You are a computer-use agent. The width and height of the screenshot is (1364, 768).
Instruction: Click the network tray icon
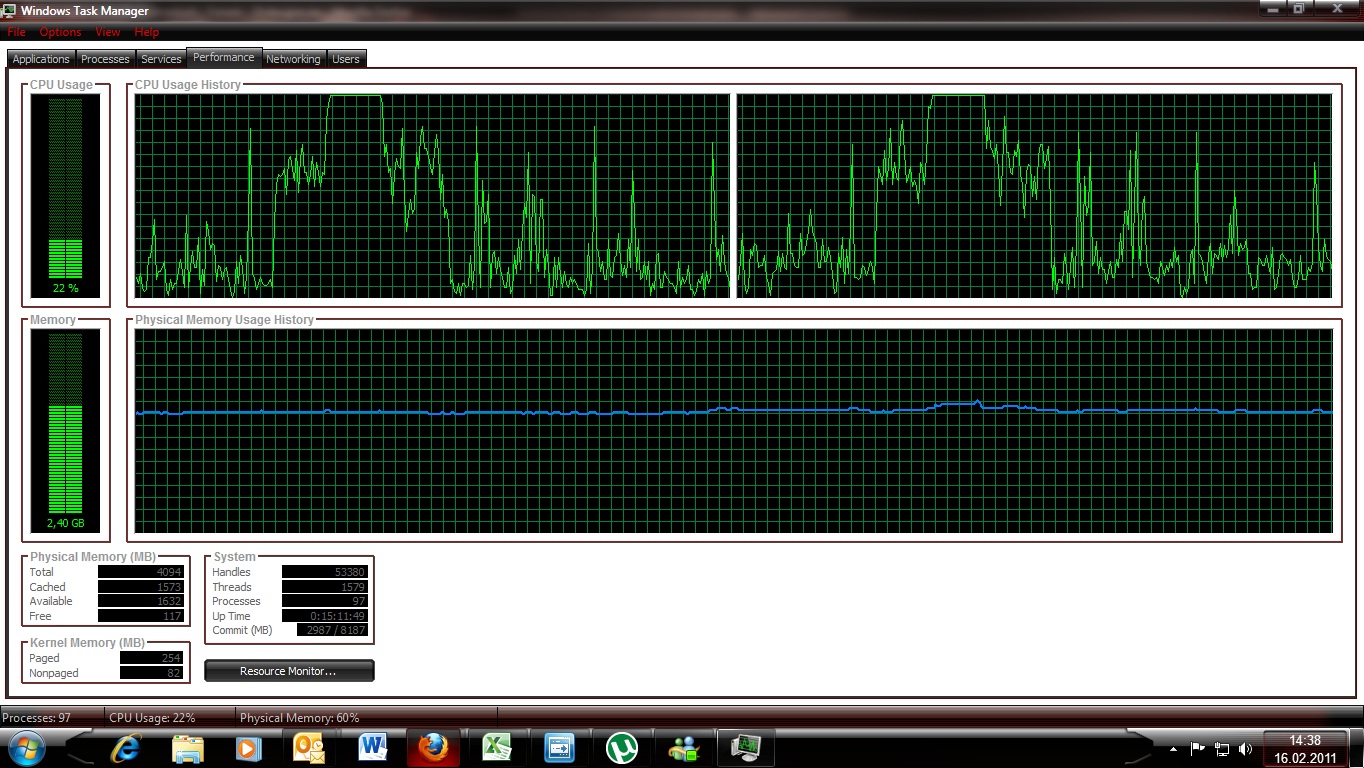click(1221, 748)
